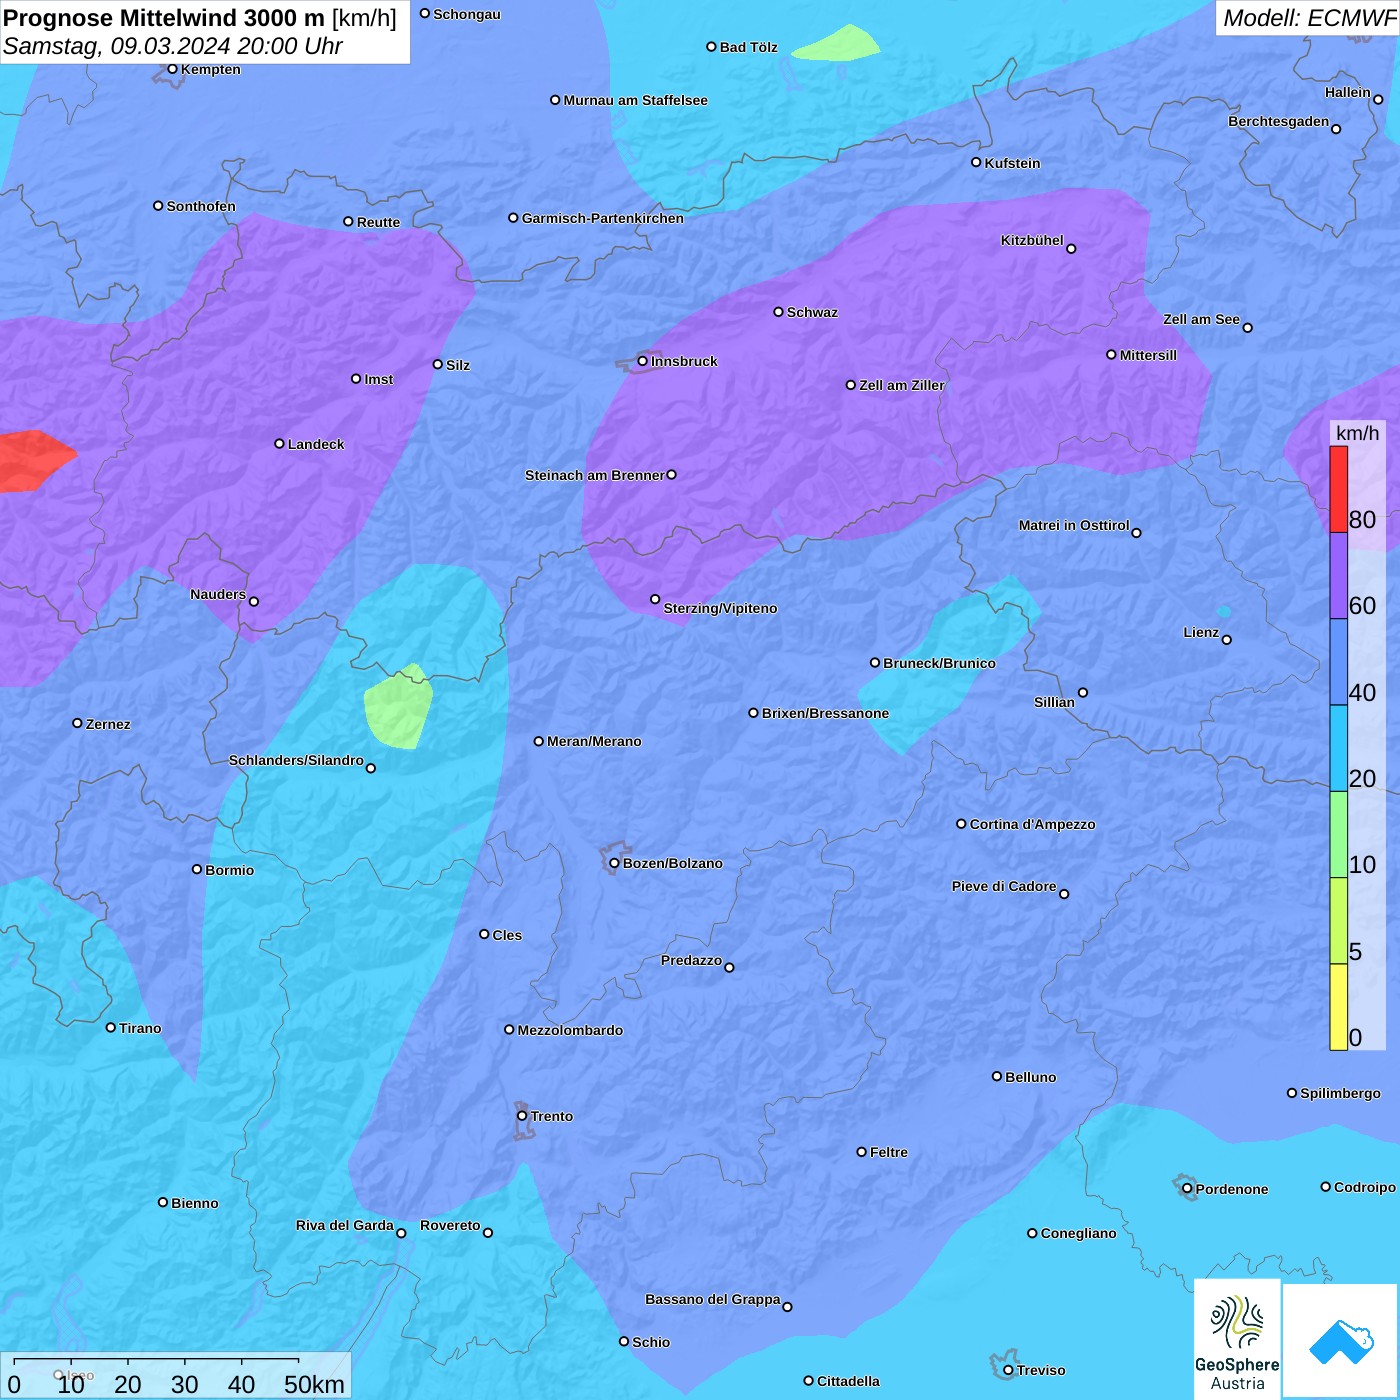
Task: Click the Berchtesgaden label
Action: (x=1278, y=121)
